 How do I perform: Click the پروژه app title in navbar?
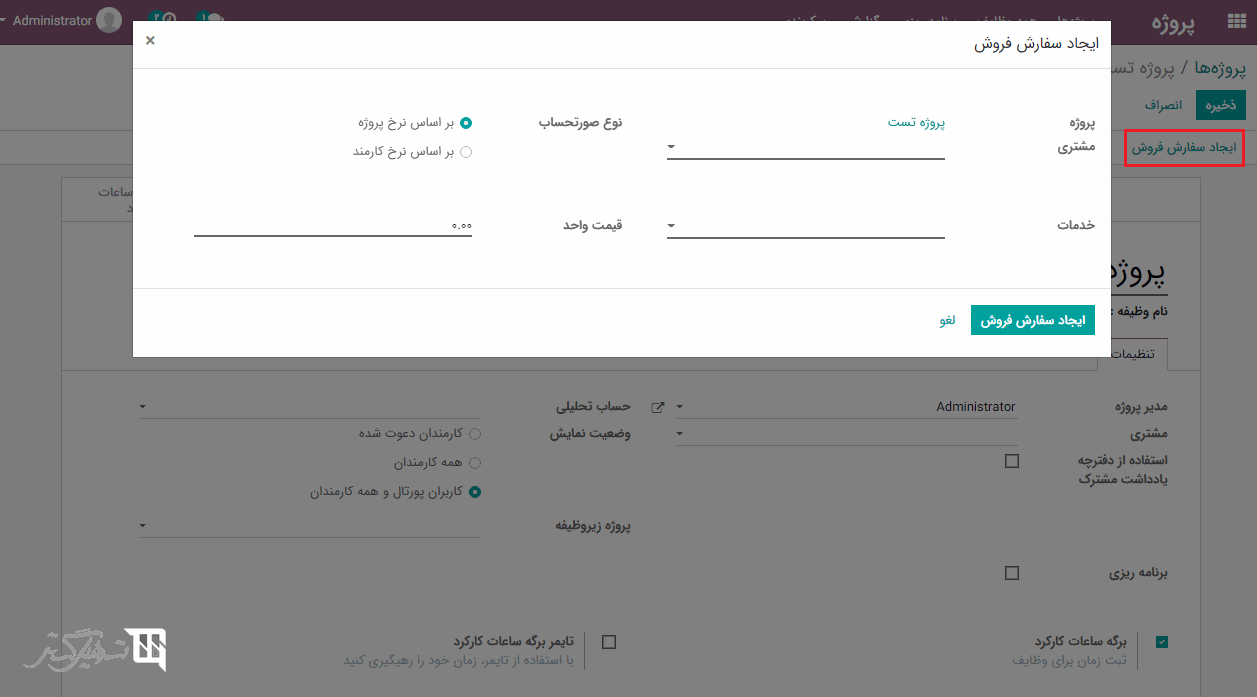coord(1173,22)
